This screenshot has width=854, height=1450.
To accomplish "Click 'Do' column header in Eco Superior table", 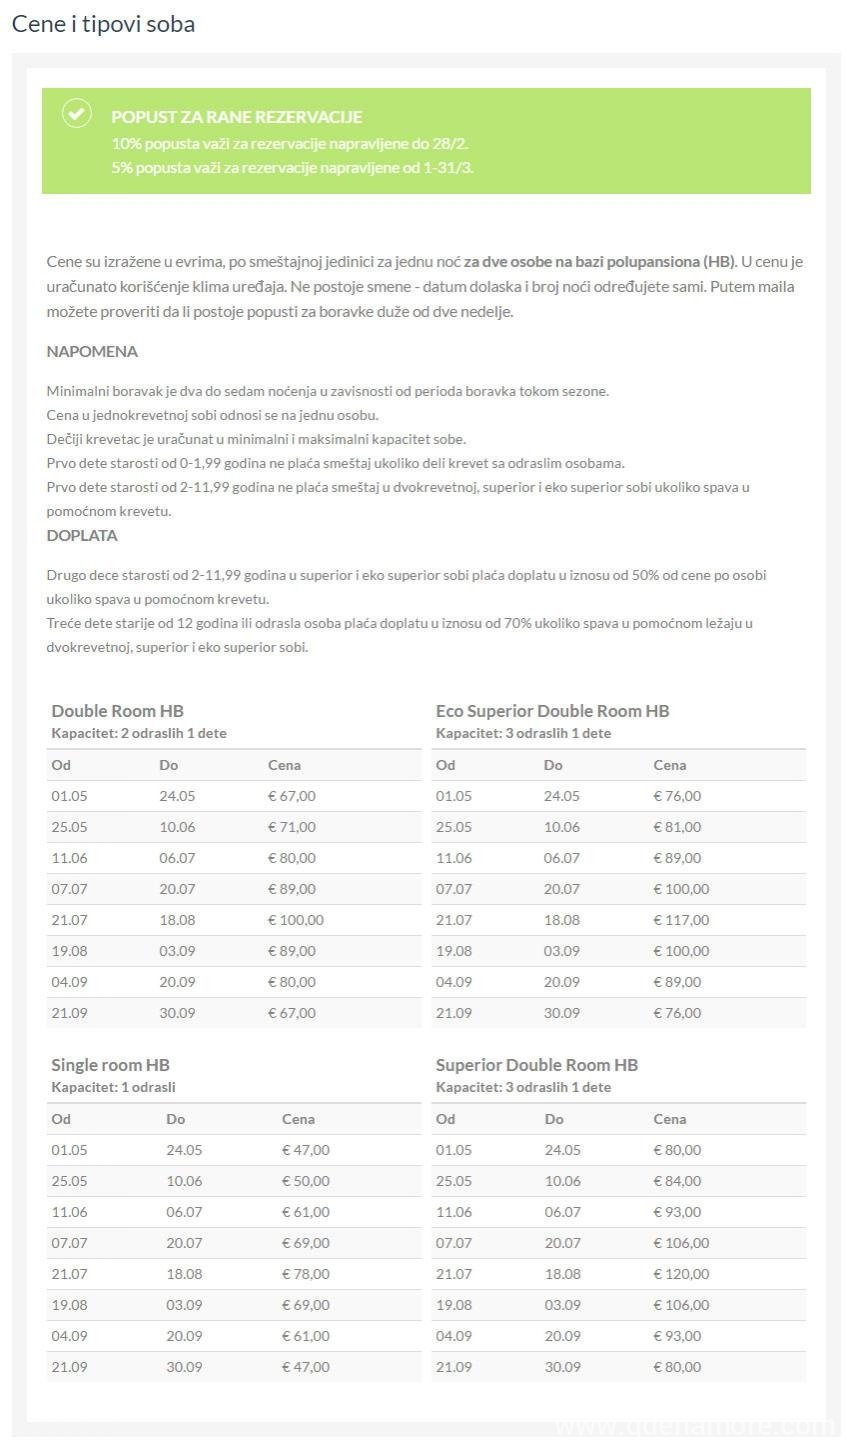I will point(553,765).
